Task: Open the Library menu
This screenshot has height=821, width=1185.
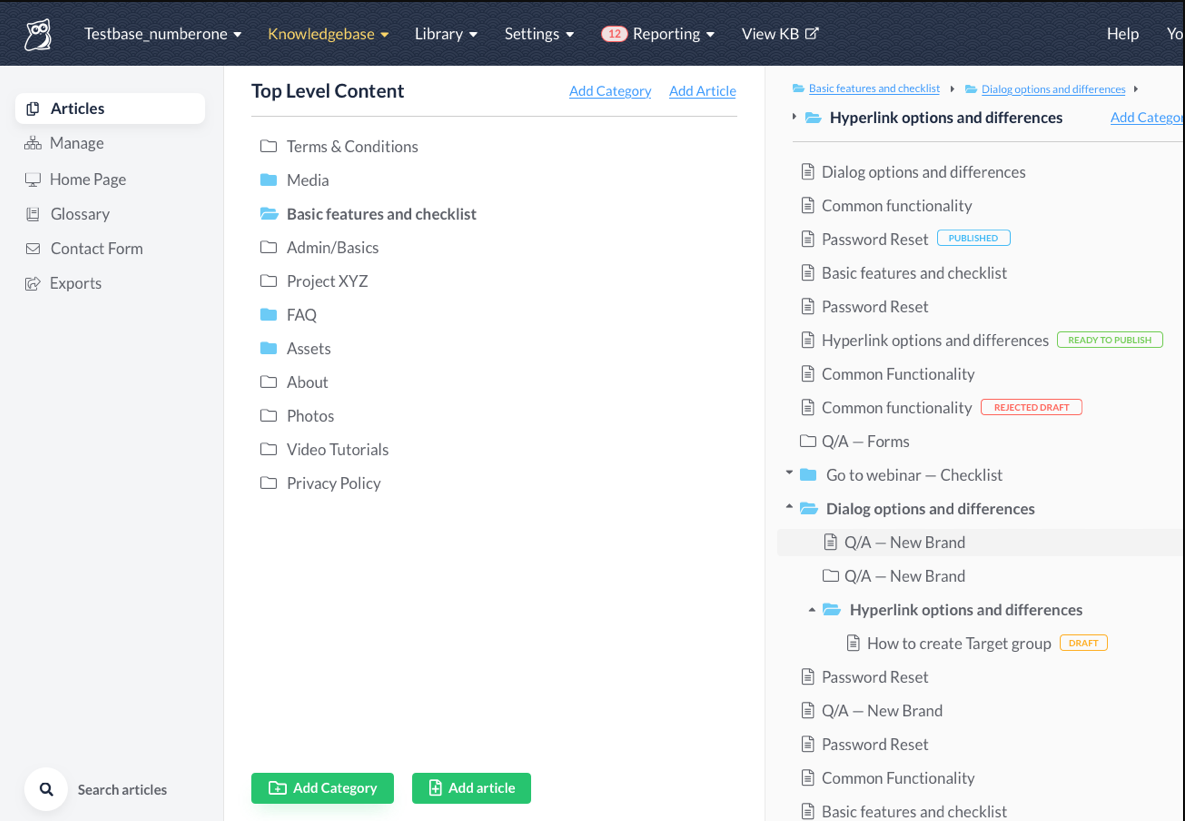Action: click(446, 34)
